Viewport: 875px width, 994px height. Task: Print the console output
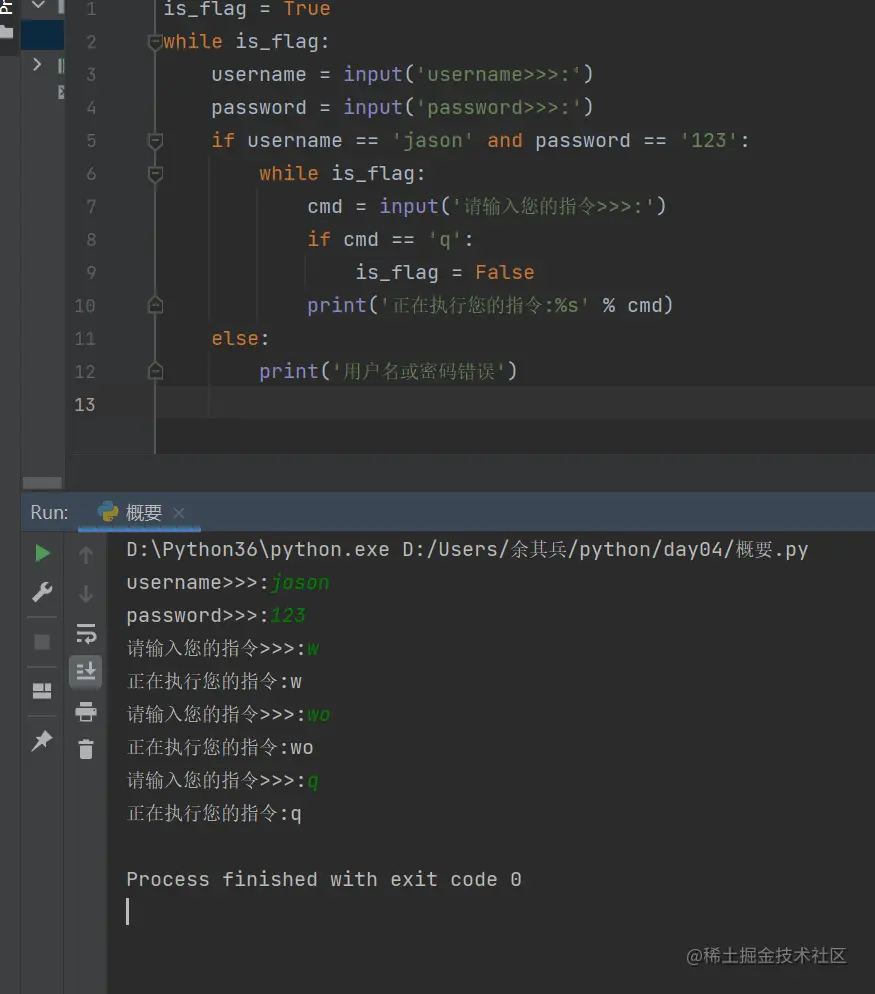point(86,711)
